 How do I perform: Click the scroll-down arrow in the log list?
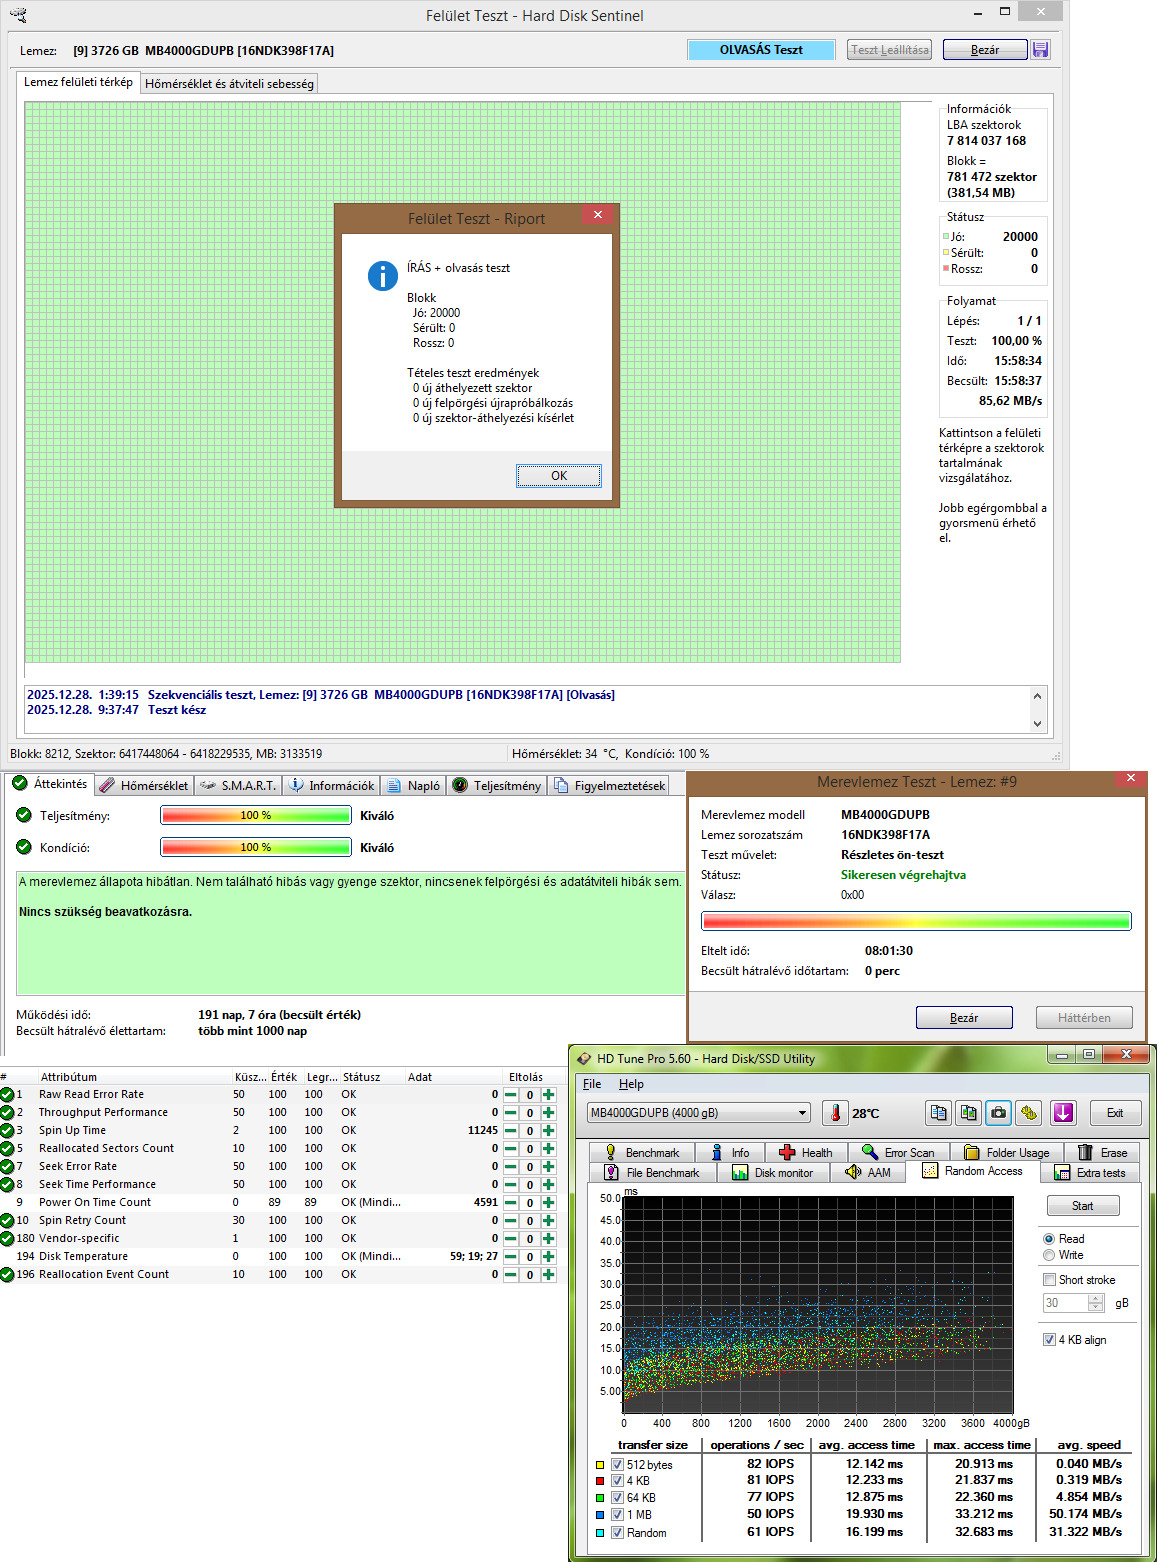[x=1037, y=724]
